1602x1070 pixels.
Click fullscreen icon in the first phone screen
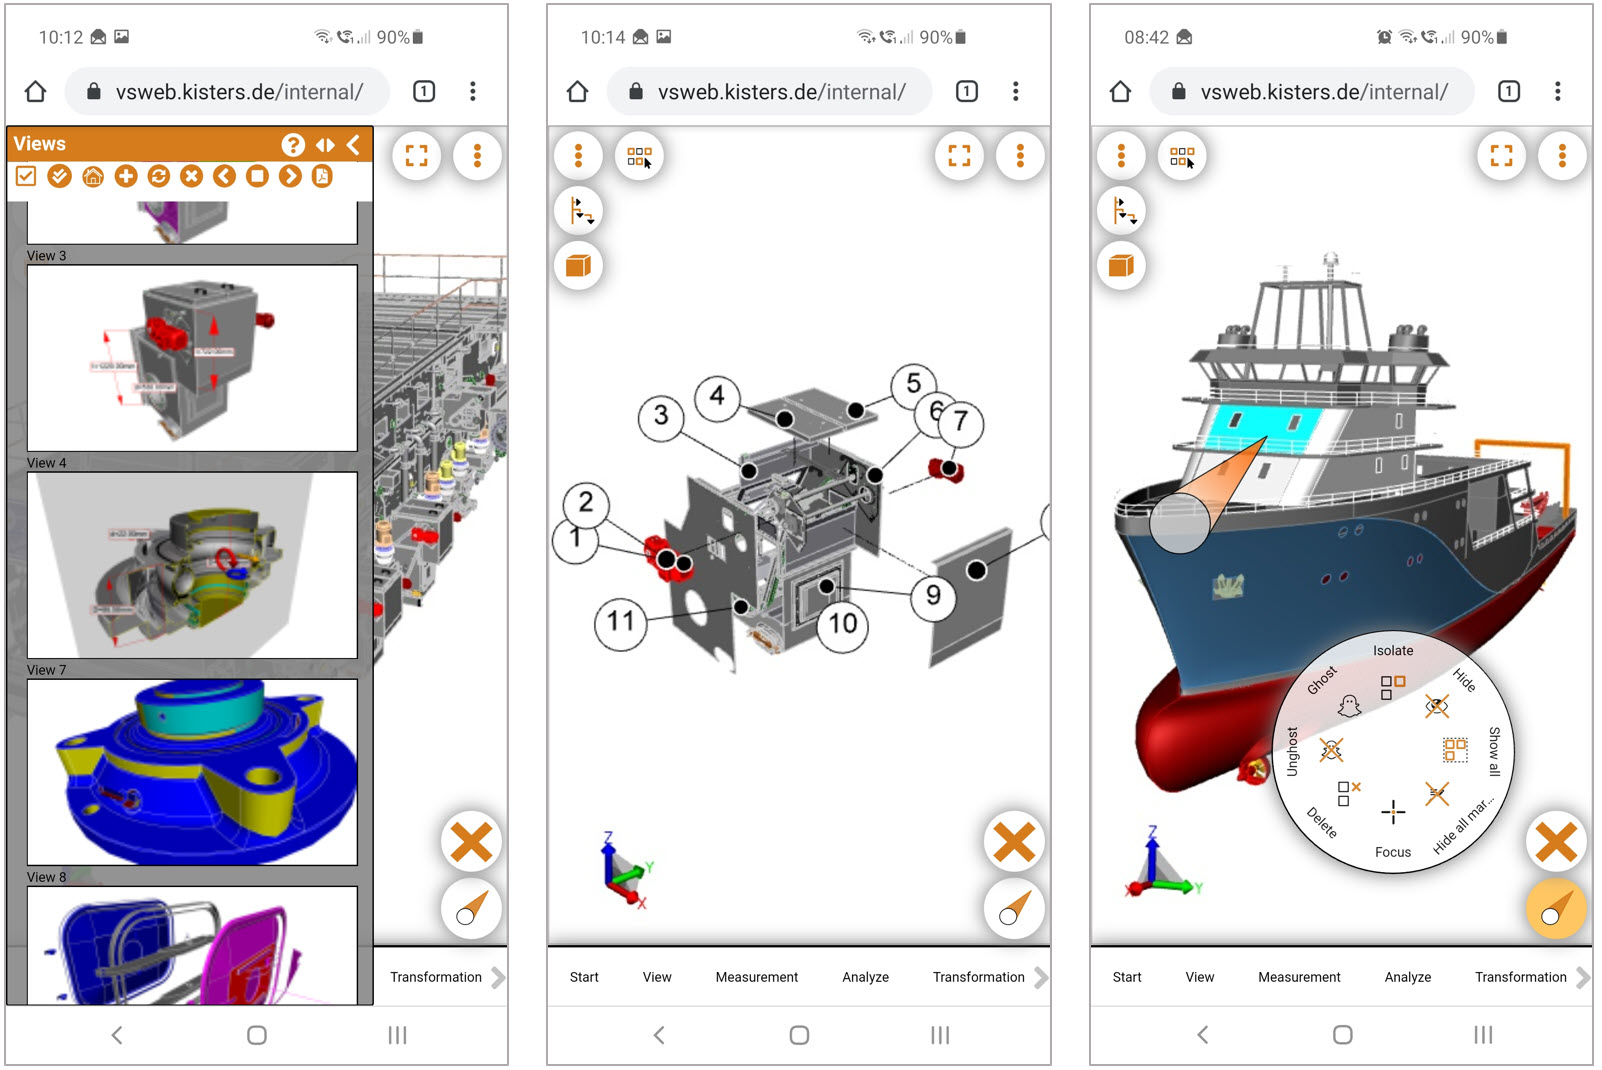(417, 156)
